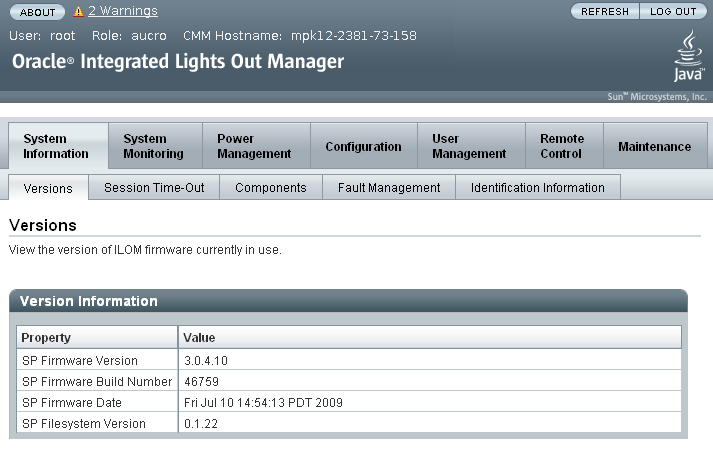Click the ABOUT button
Viewport: 713px width, 450px height.
37,12
